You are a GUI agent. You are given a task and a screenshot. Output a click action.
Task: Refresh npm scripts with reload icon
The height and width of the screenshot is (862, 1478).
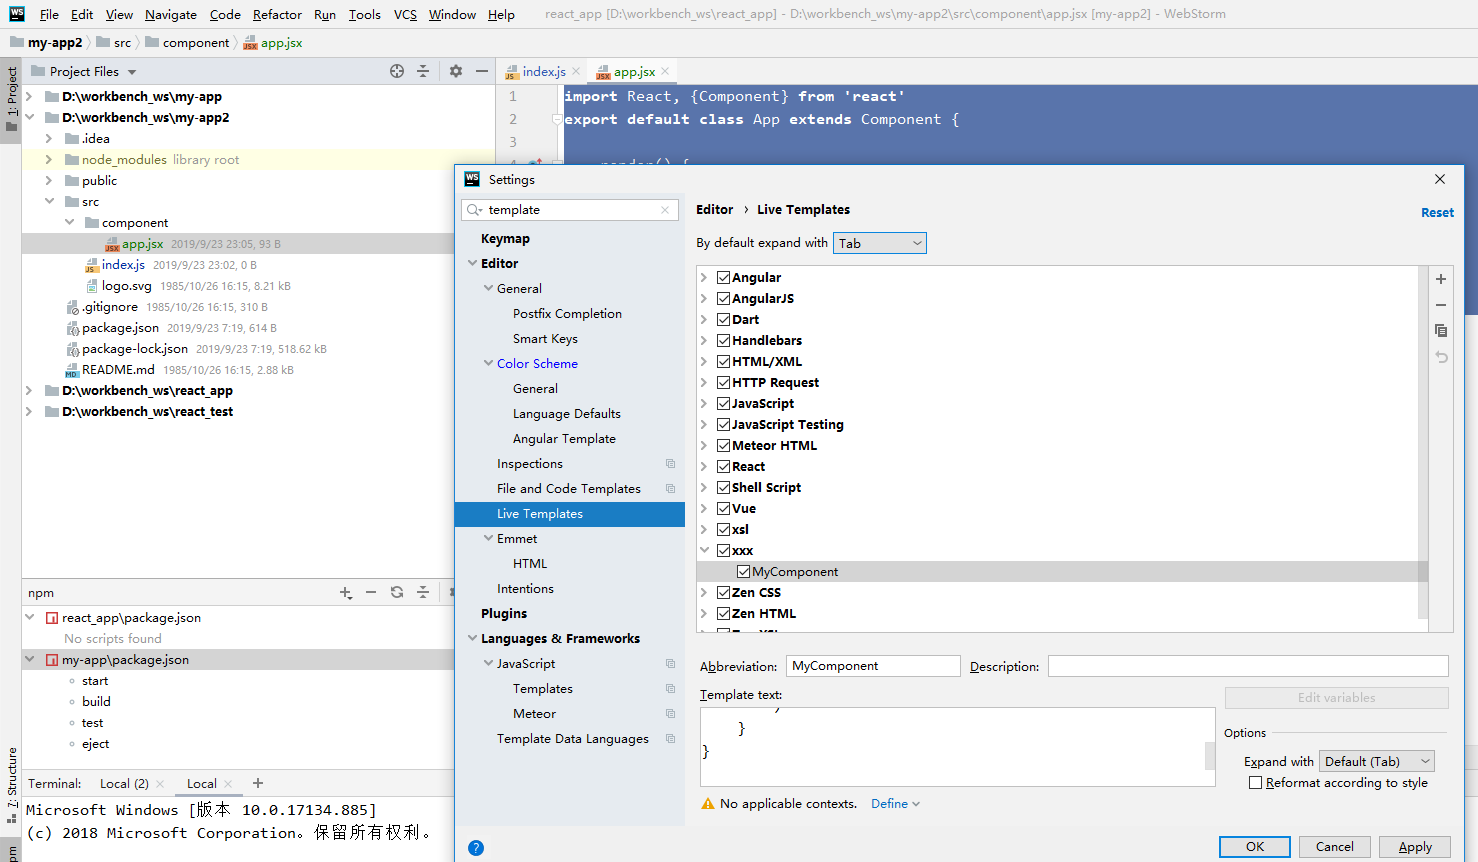coord(397,593)
